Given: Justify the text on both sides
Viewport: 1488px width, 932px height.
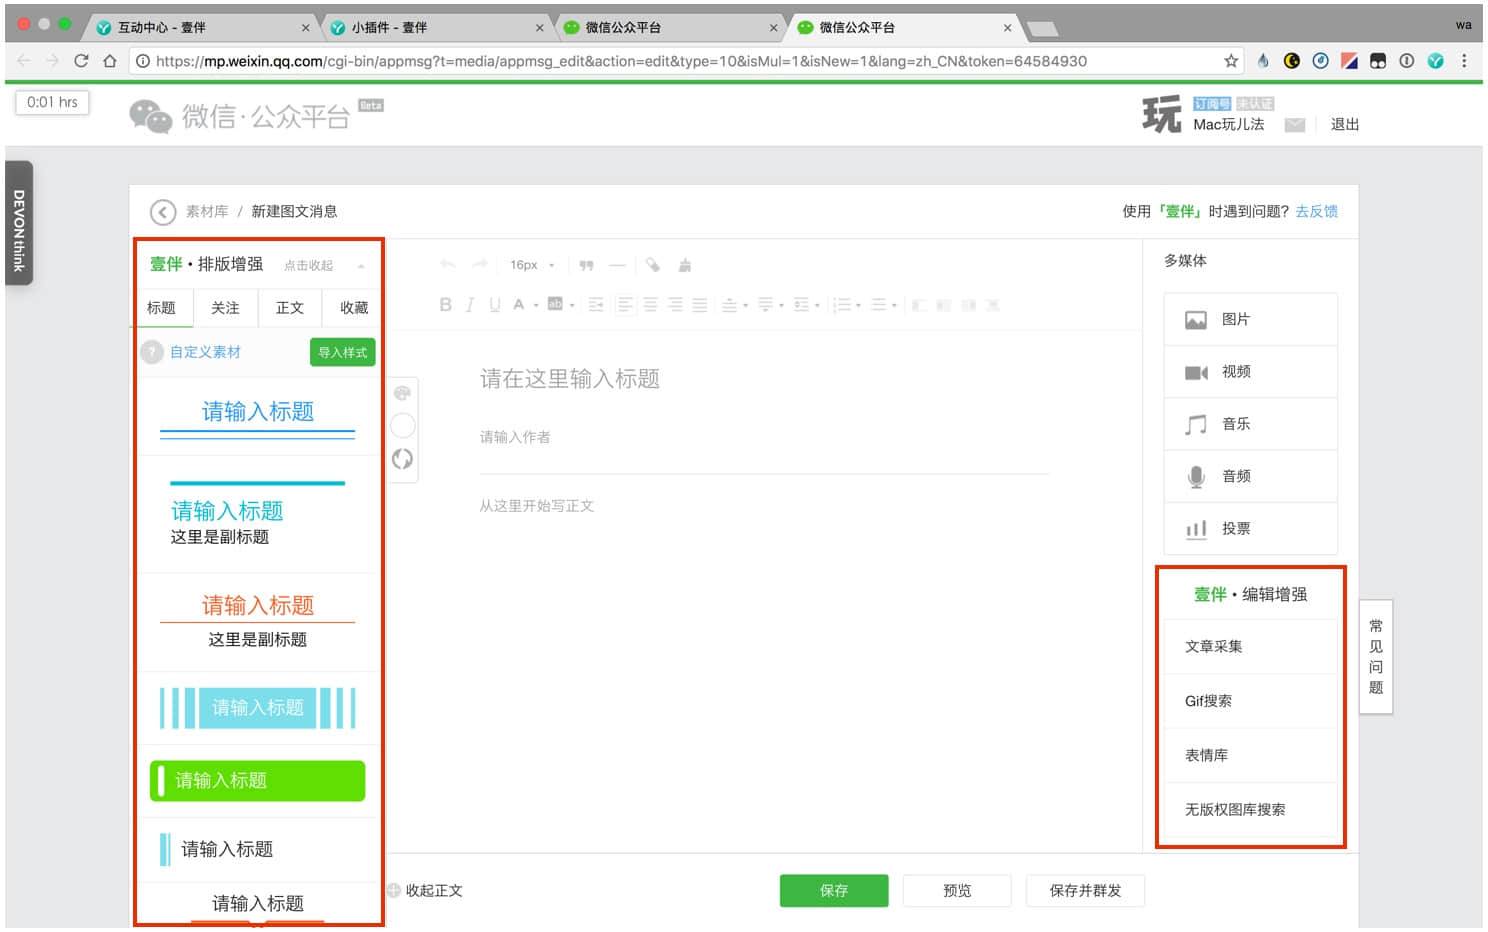Looking at the screenshot, I should [700, 305].
